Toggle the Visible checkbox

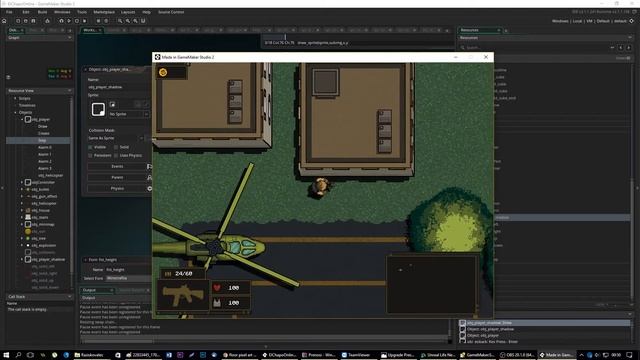pyautogui.click(x=90, y=147)
